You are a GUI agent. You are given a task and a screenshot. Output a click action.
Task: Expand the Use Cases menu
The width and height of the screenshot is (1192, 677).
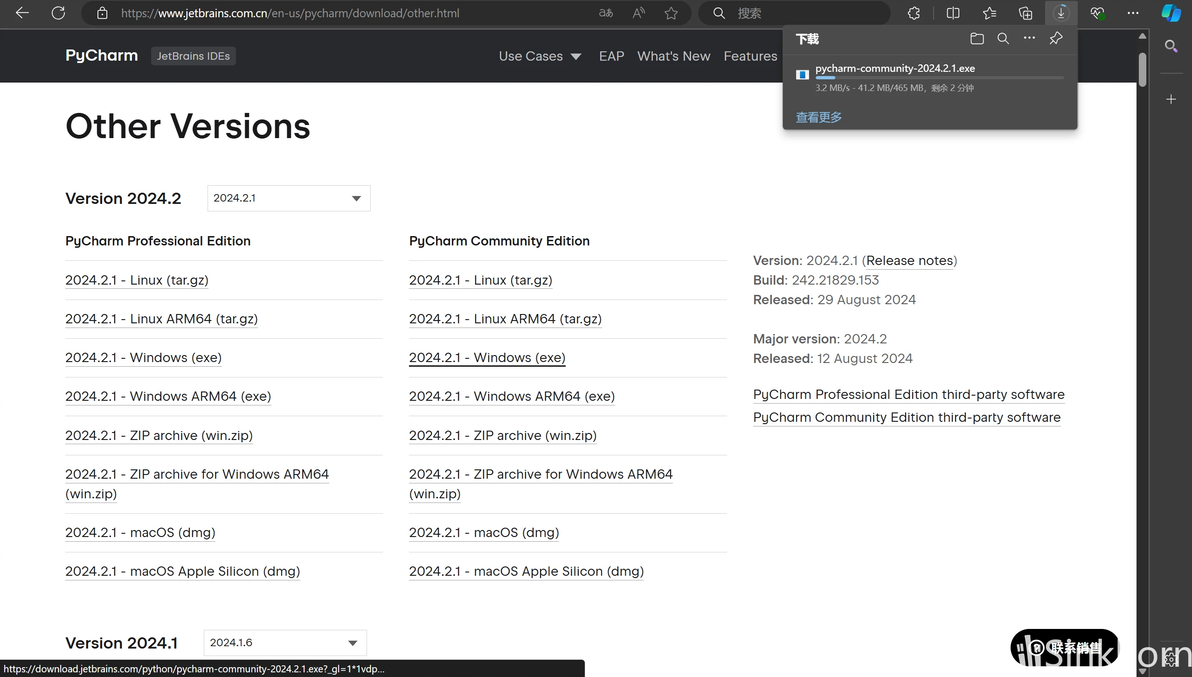[540, 56]
